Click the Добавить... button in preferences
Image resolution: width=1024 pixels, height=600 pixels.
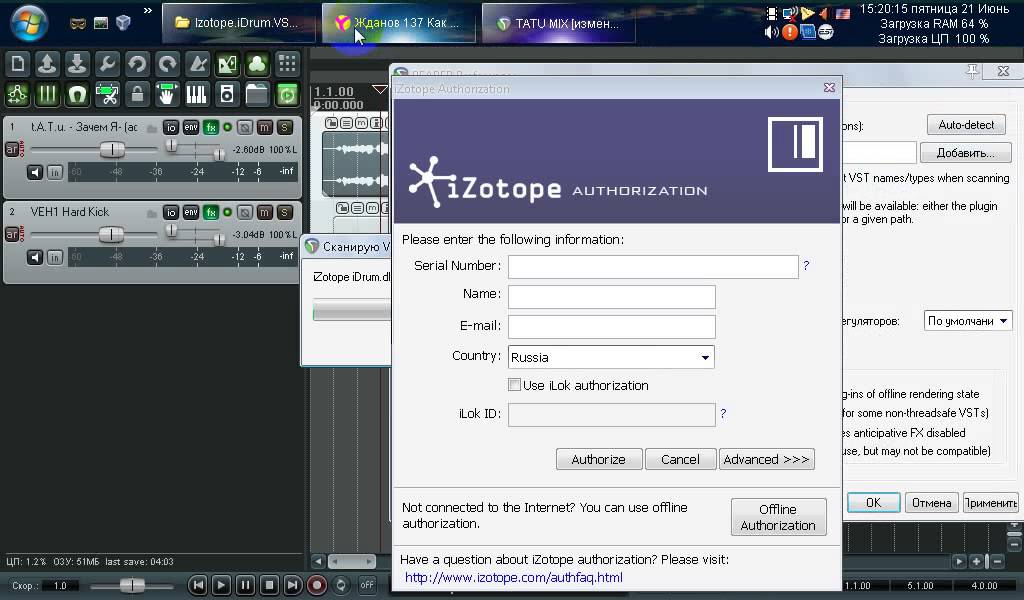pos(966,153)
